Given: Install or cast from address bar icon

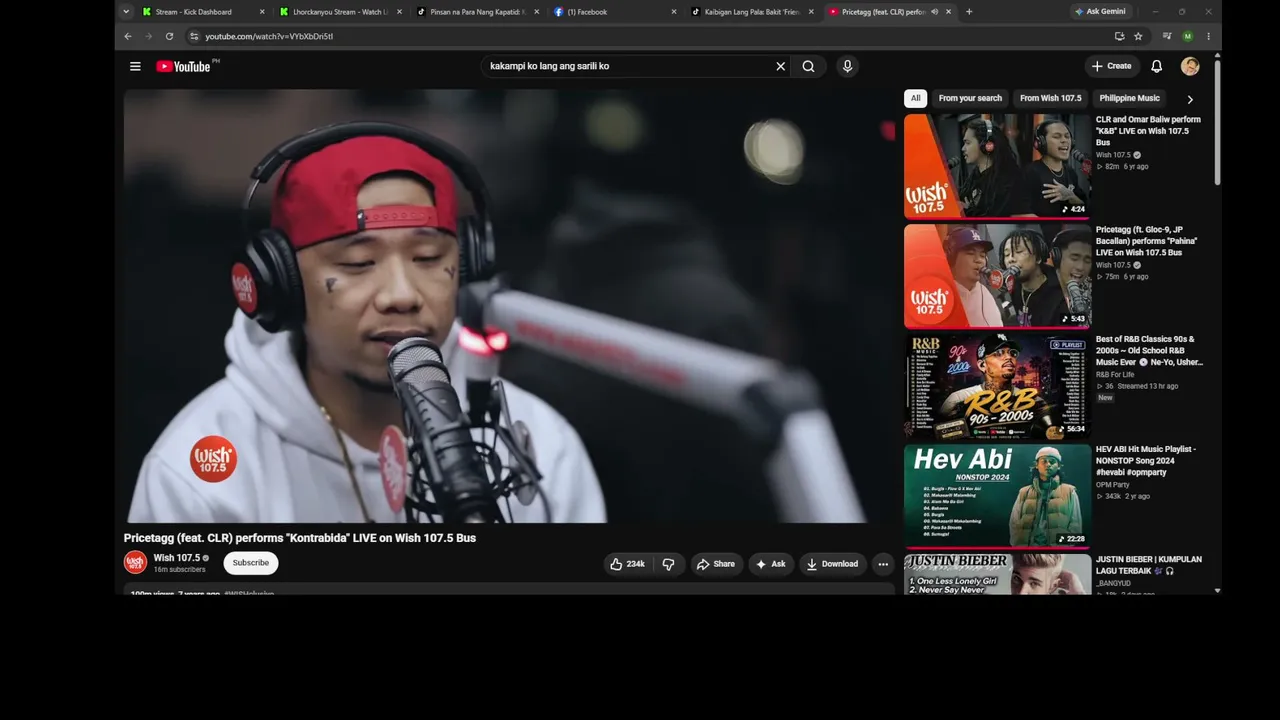Looking at the screenshot, I should [1119, 37].
